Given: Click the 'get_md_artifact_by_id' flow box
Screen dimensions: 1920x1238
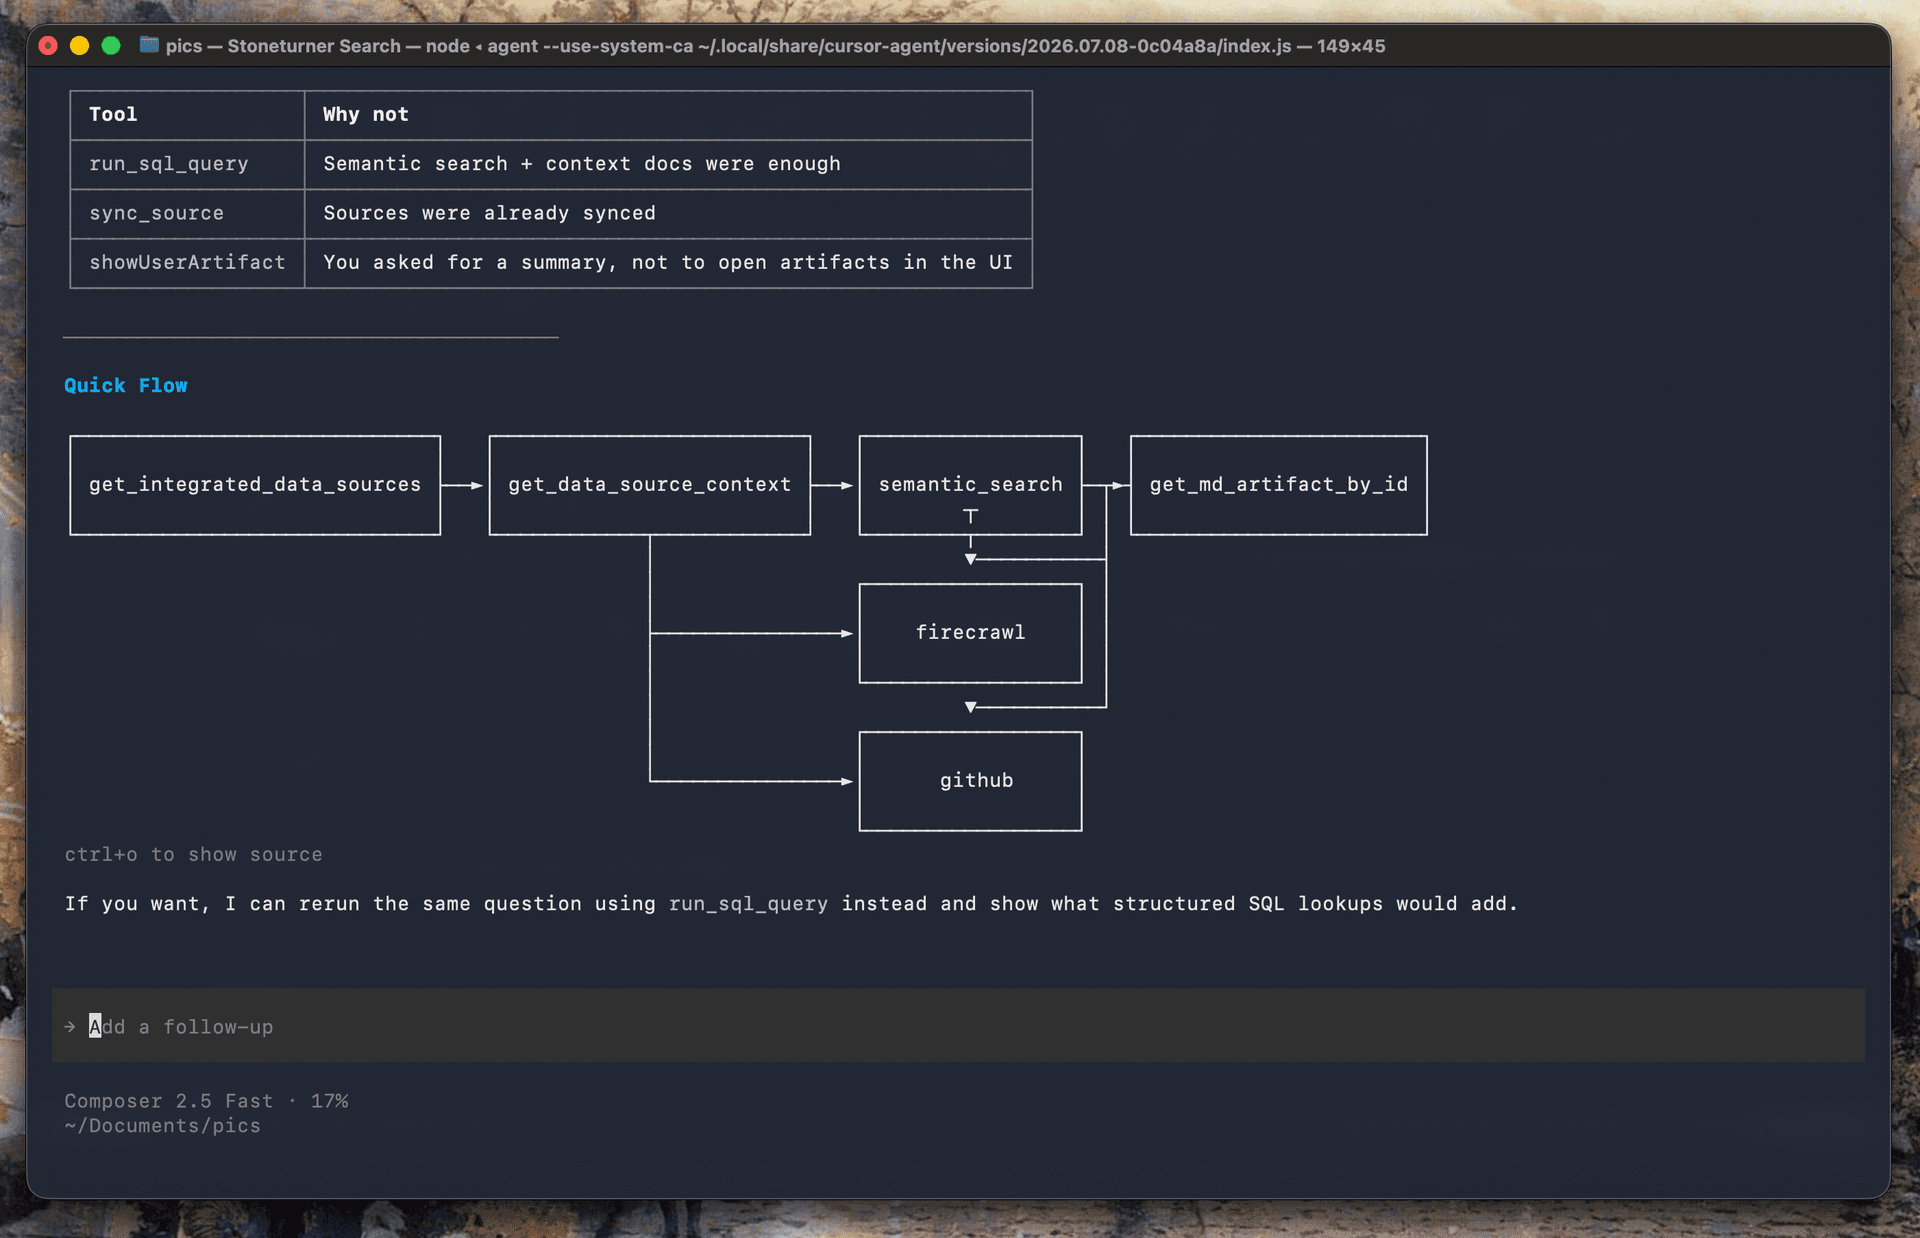Looking at the screenshot, I should coord(1279,485).
